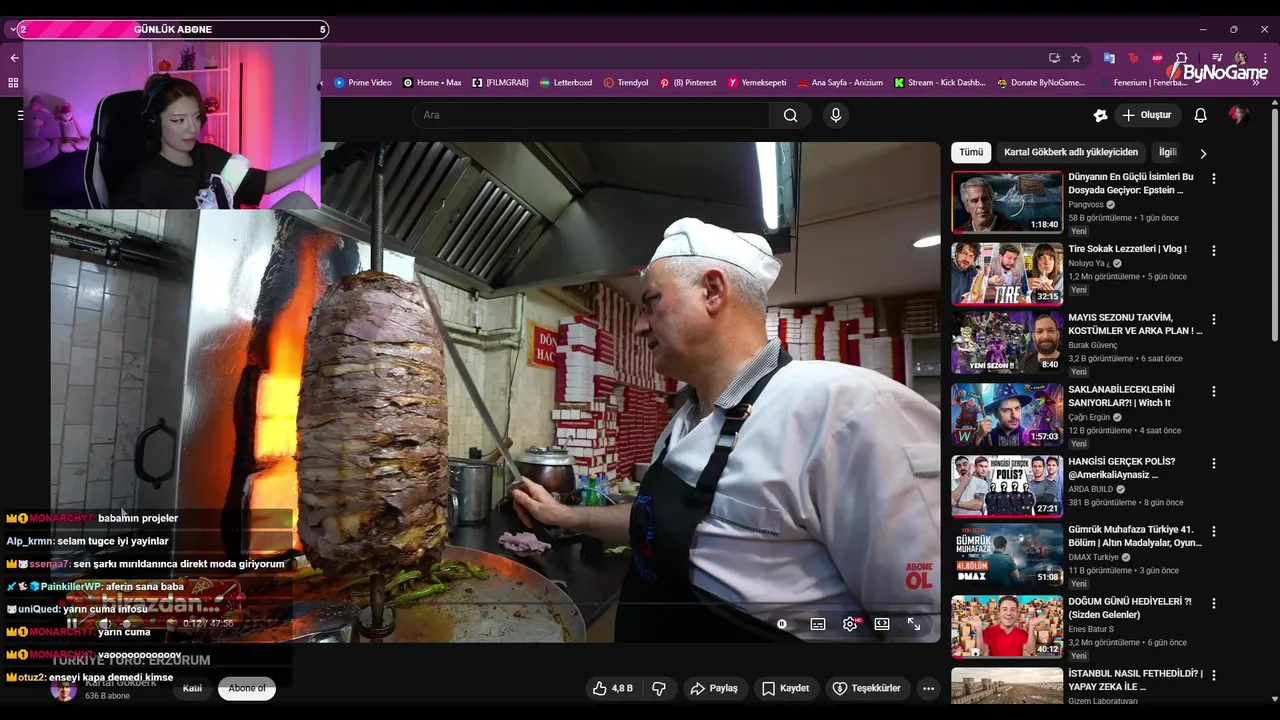Open the Yemeksepeti bookmark
1280x720 pixels.
click(x=757, y=83)
